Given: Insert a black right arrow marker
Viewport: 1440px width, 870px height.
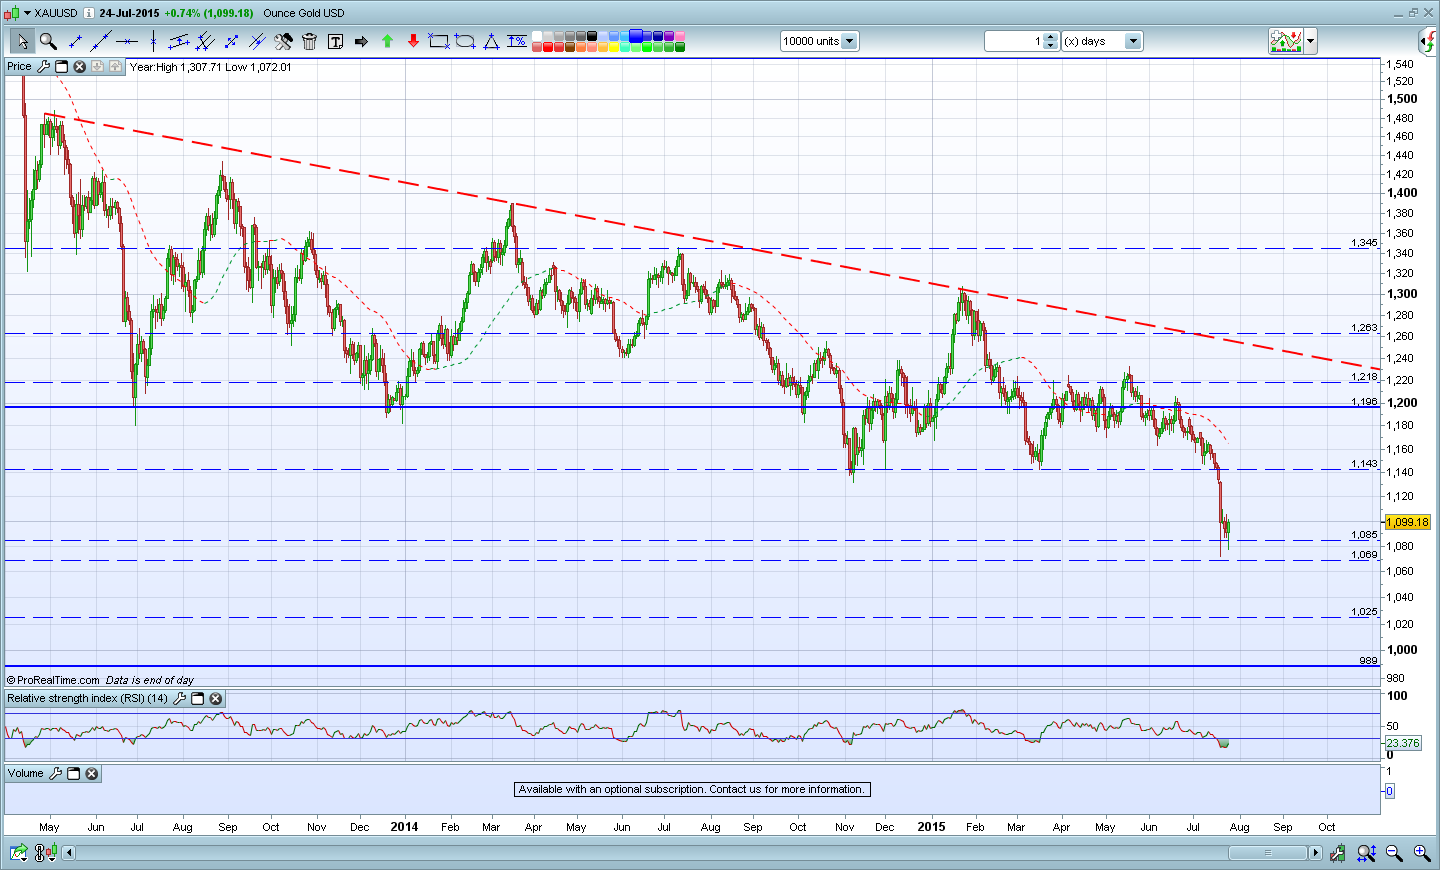Looking at the screenshot, I should pyautogui.click(x=361, y=41).
